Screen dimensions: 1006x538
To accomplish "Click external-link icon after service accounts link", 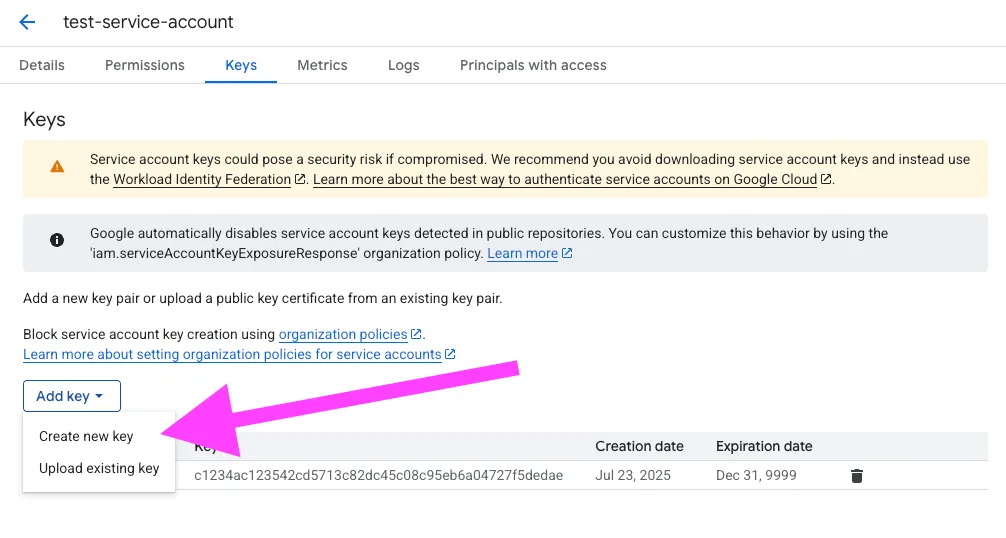I will tap(450, 354).
